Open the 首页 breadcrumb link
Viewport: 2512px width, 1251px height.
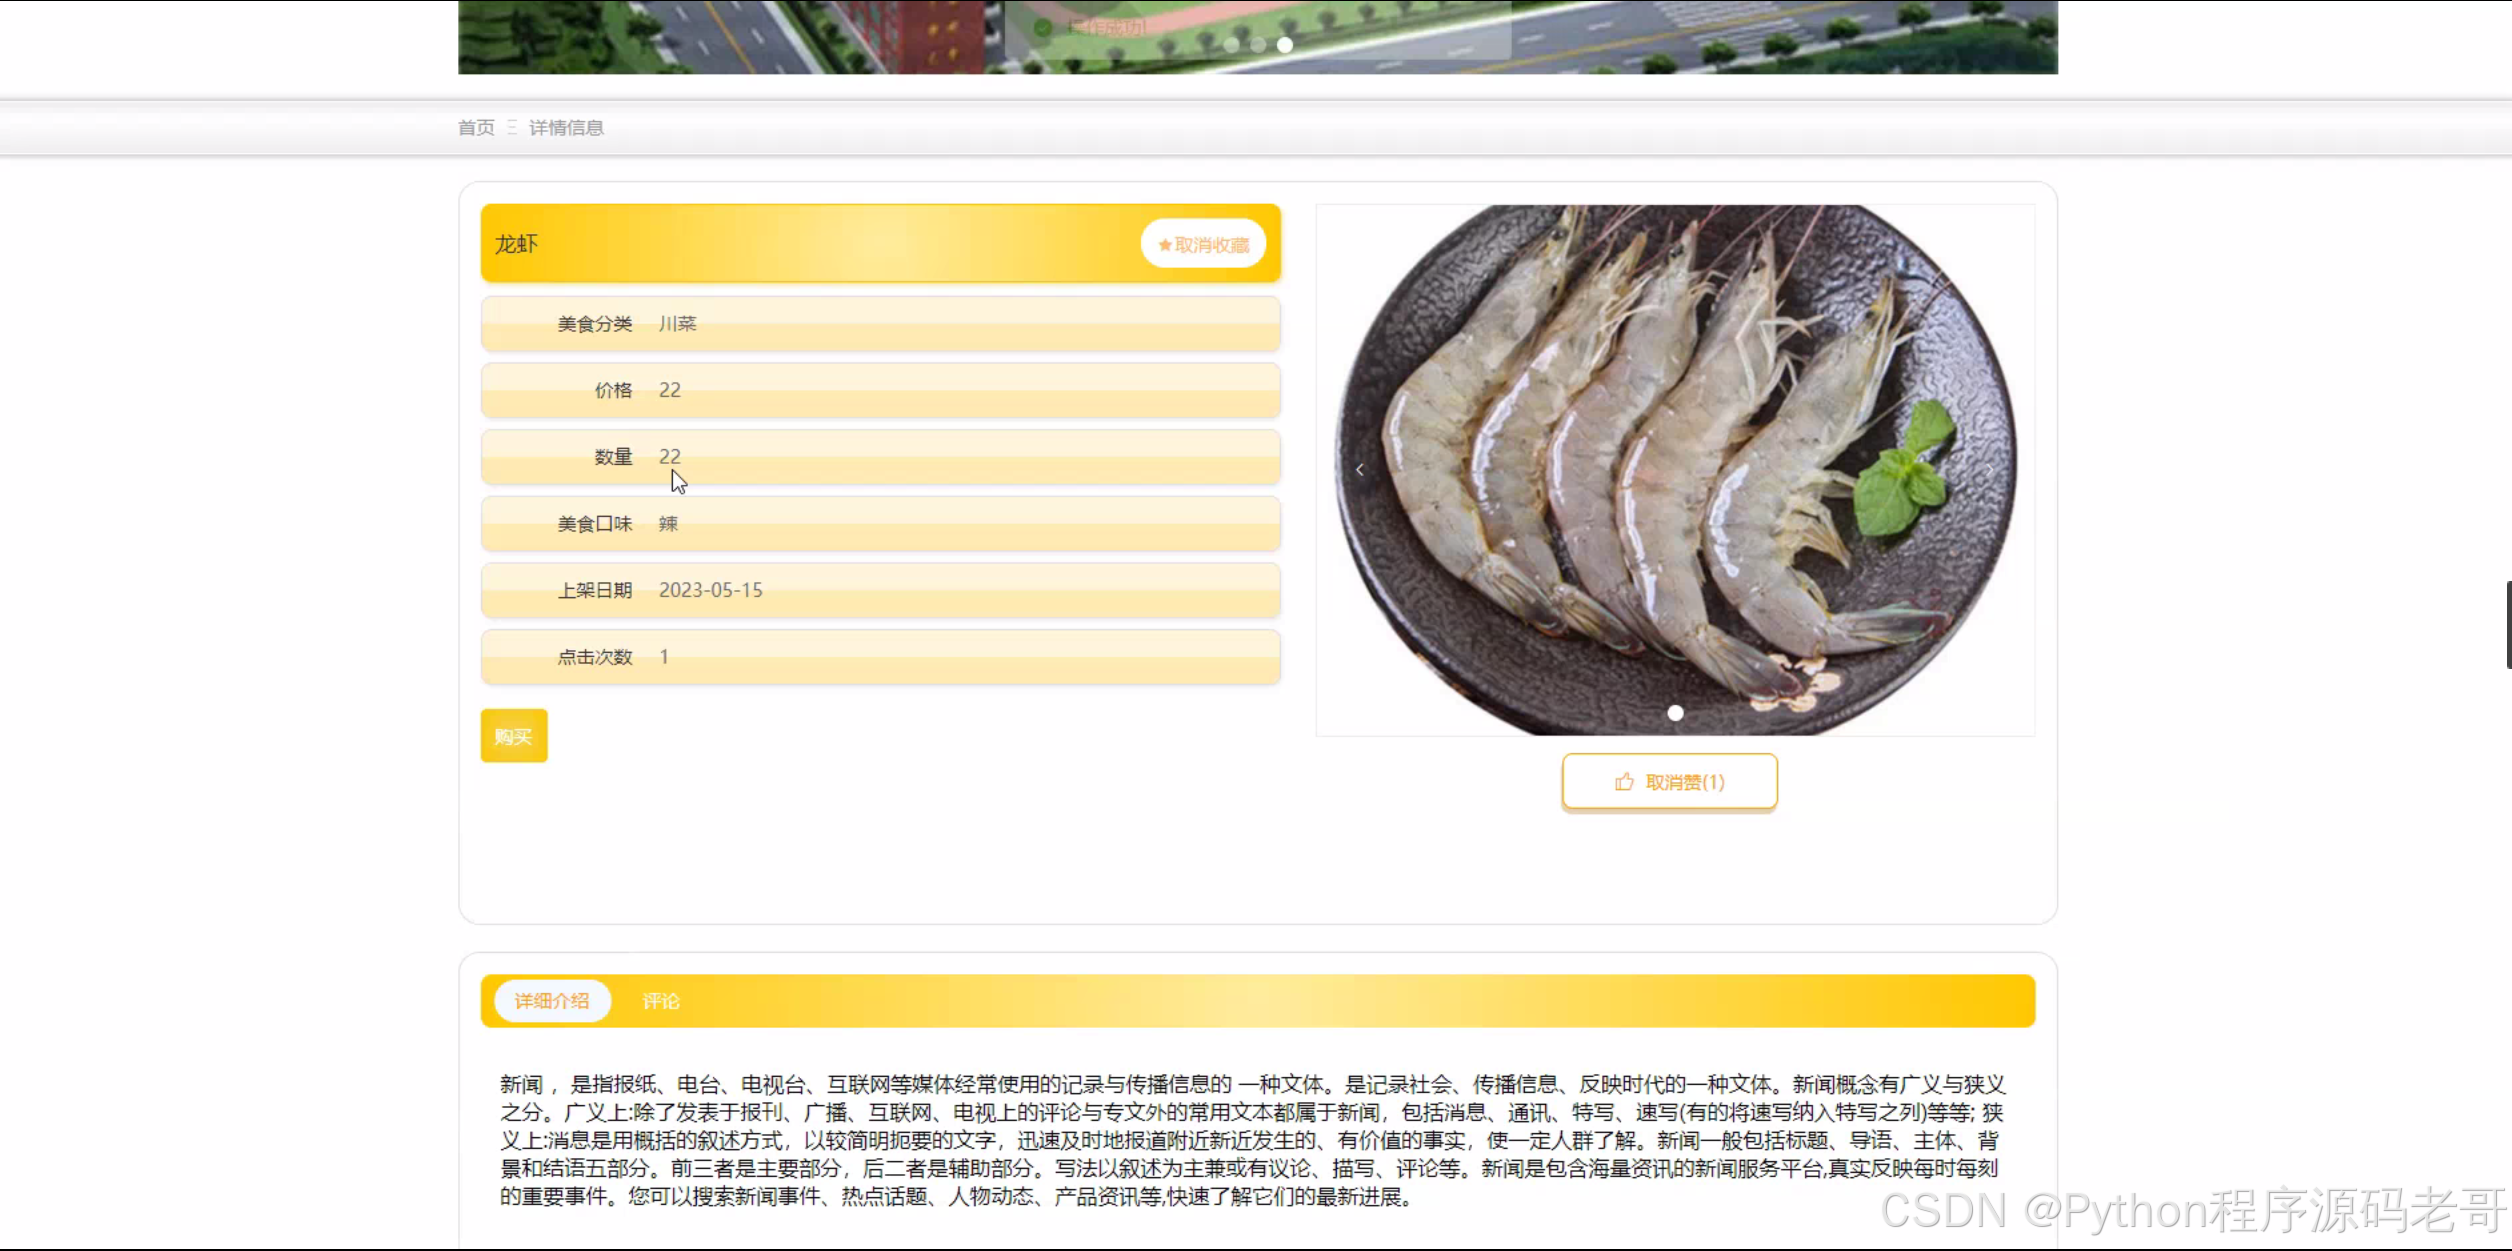click(476, 128)
